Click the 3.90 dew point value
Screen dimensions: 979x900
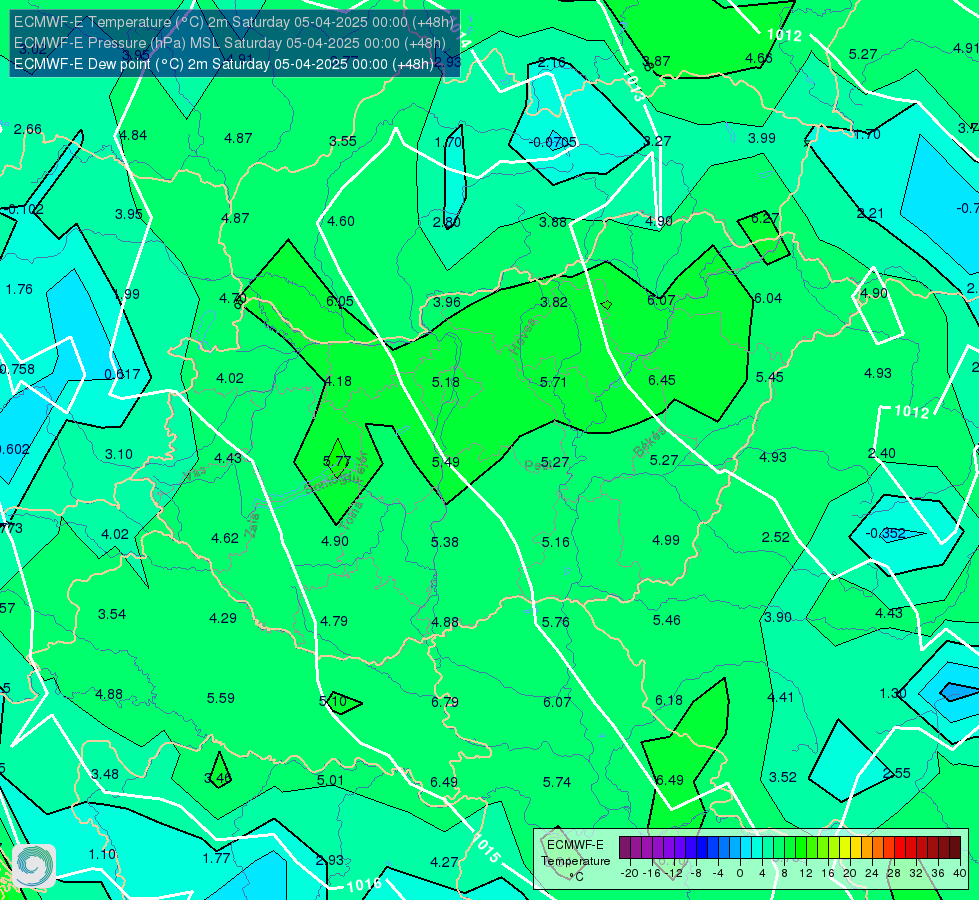tap(778, 617)
